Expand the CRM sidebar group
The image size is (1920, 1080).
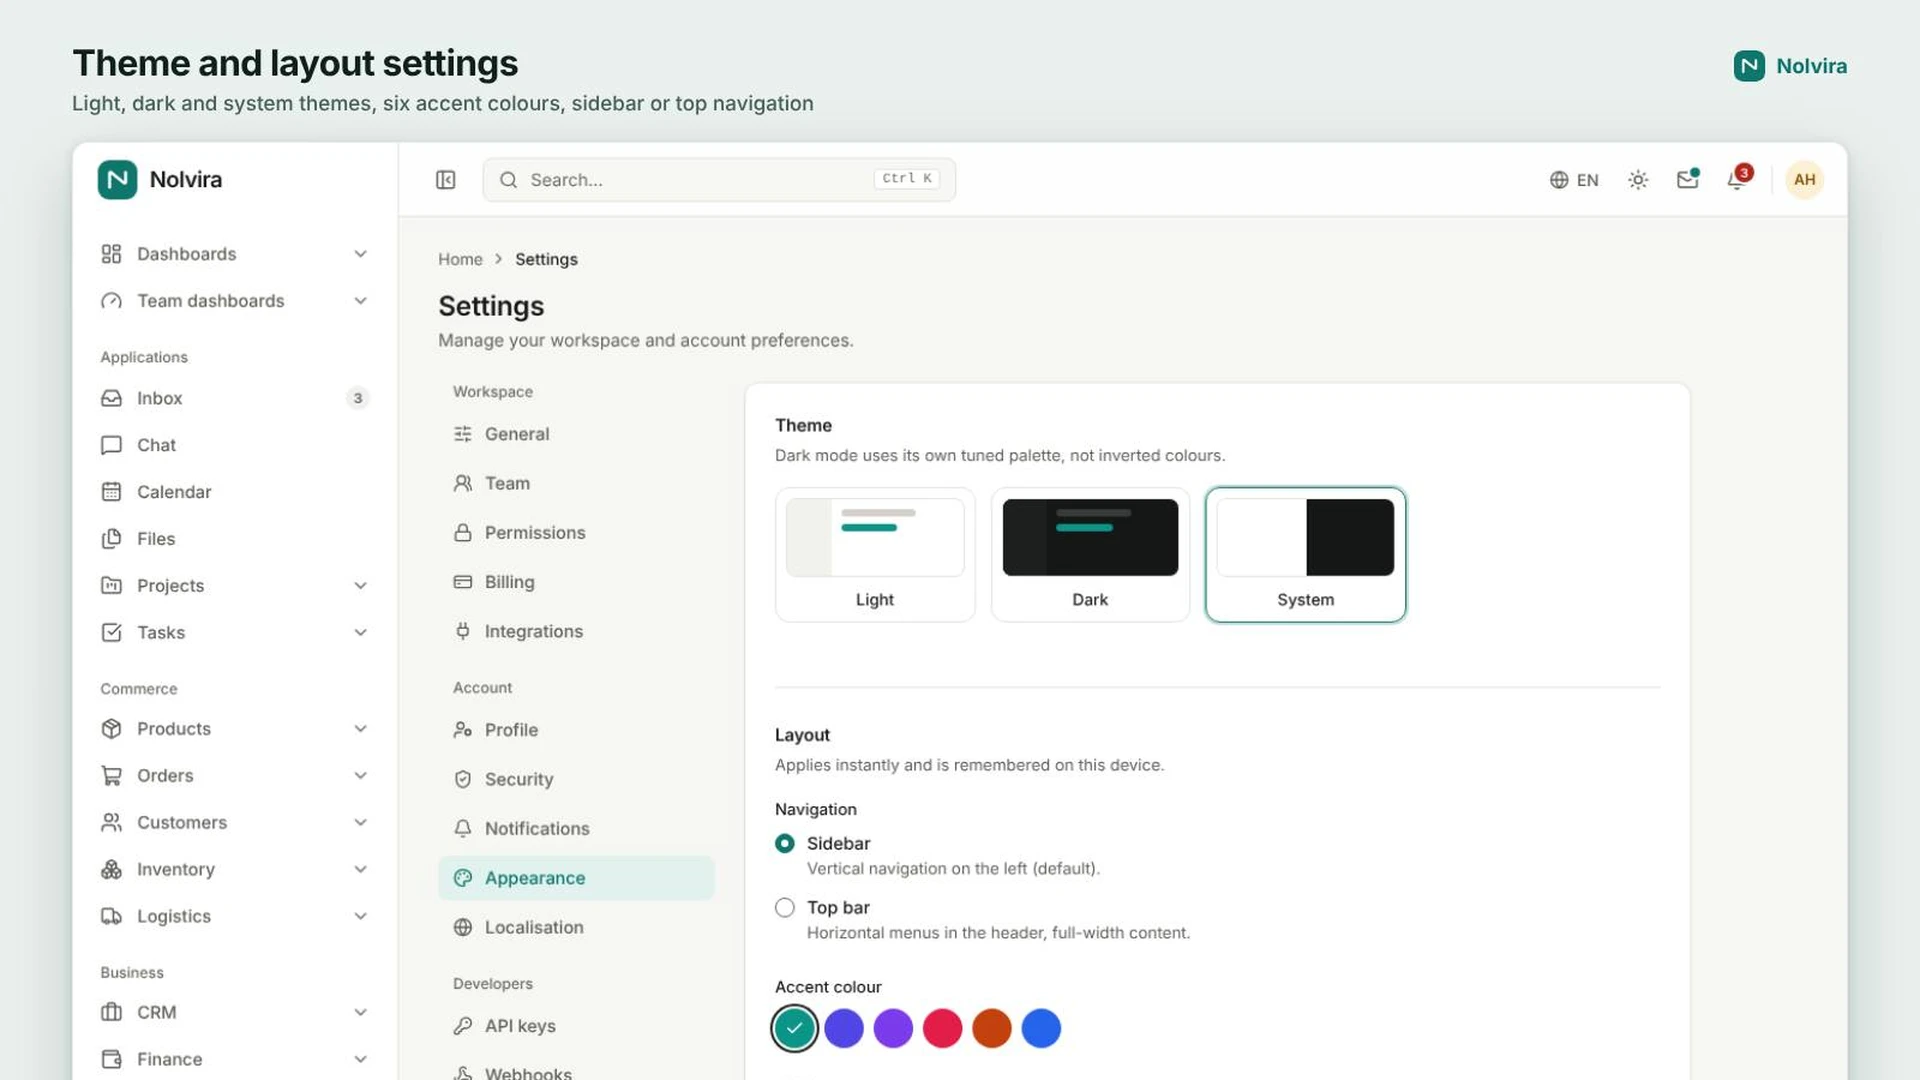coord(235,1013)
